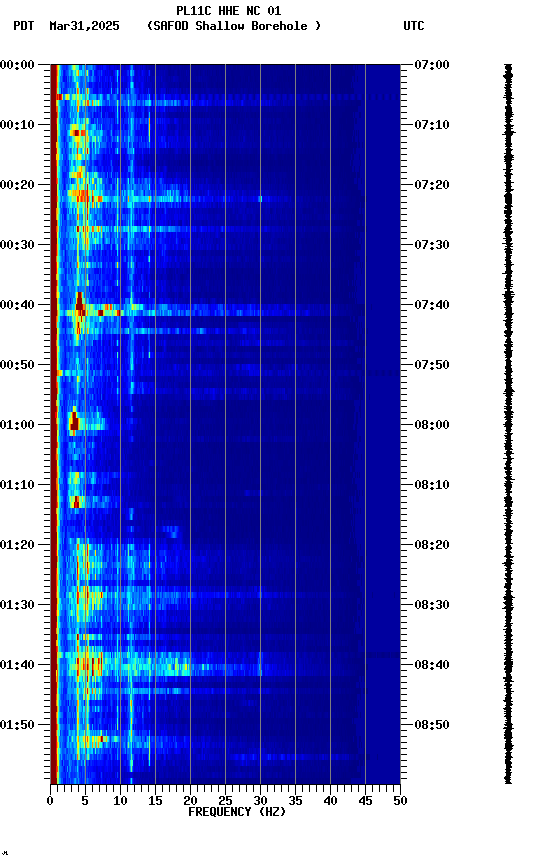The image size is (552, 864).
Task: Click the station title PL11C HHE NC 01
Action: point(229,11)
